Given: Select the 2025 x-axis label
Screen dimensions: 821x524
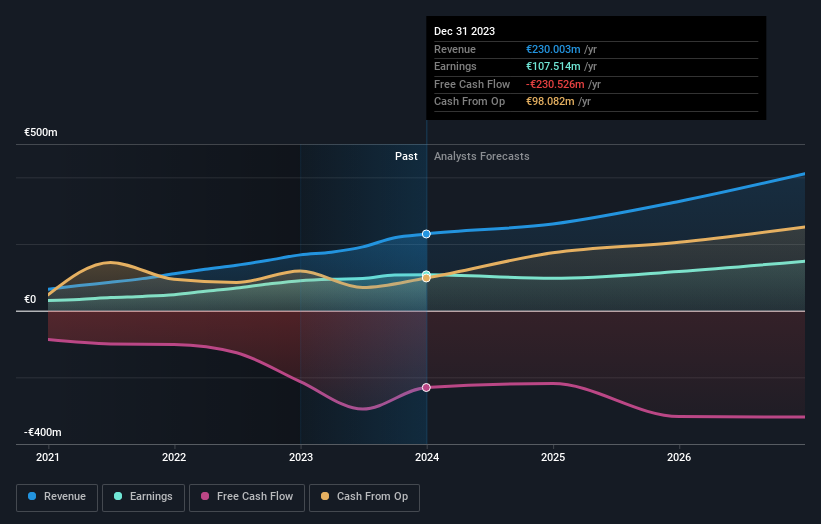Looking at the screenshot, I should pyautogui.click(x=553, y=457).
